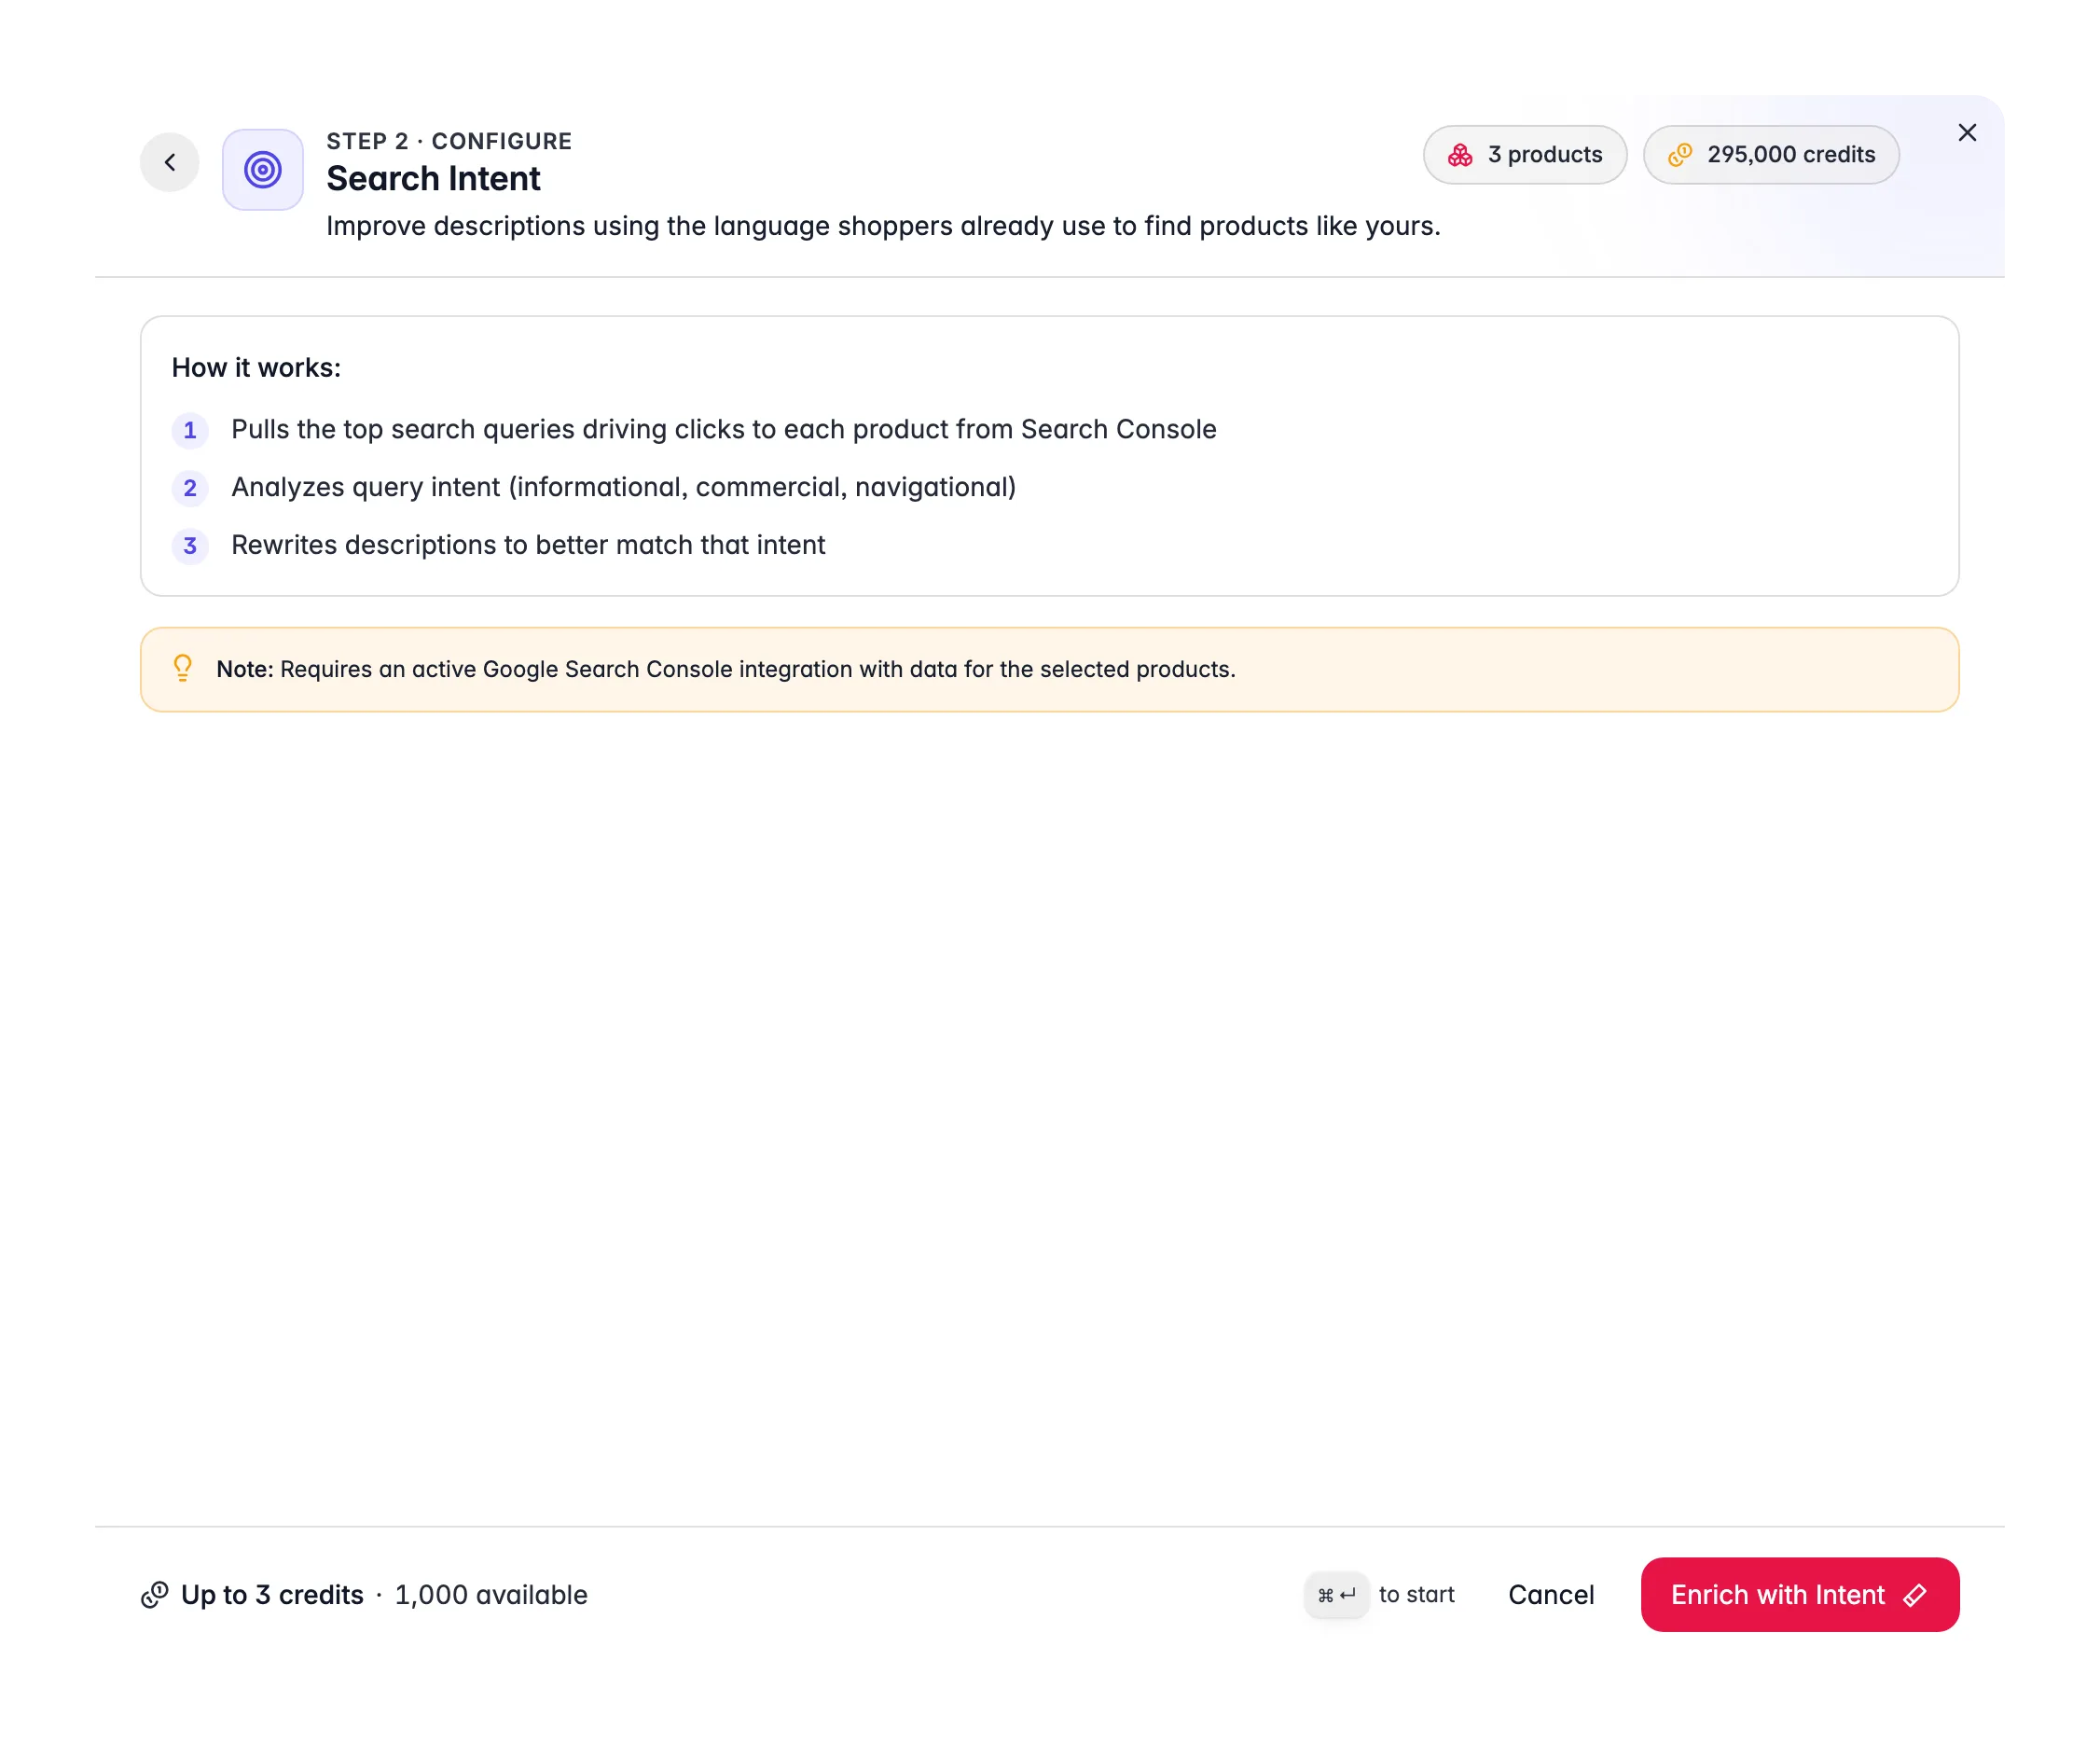Click the credits icon beside Up to 3 credits
The height and width of the screenshot is (1757, 2100).
(x=155, y=1595)
